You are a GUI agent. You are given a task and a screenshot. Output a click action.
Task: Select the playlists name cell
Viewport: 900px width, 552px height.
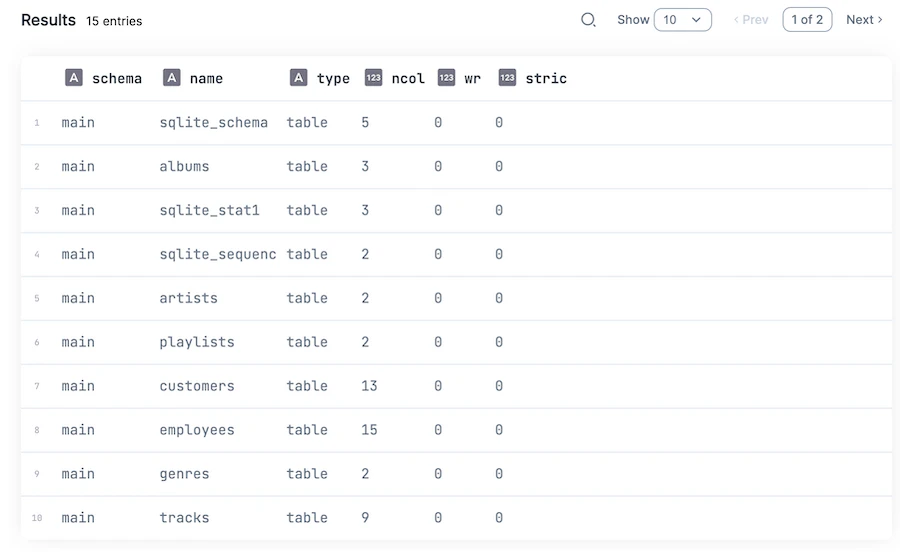[197, 343]
